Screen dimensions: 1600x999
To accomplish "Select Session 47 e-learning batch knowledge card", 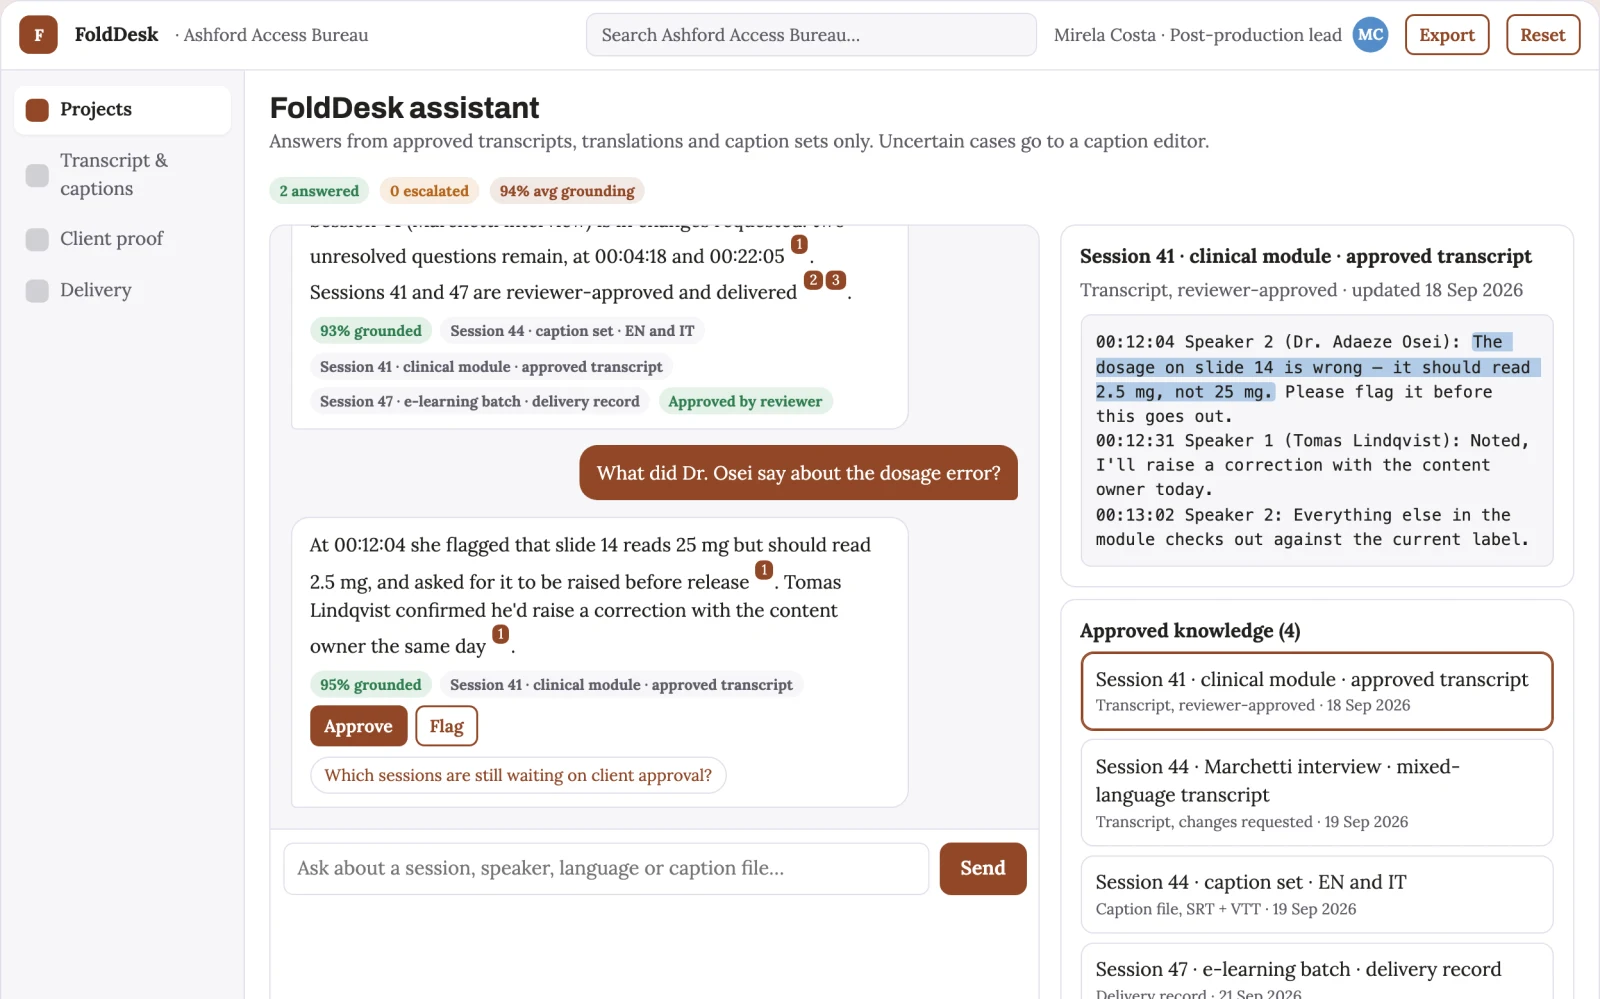I will point(1317,972).
